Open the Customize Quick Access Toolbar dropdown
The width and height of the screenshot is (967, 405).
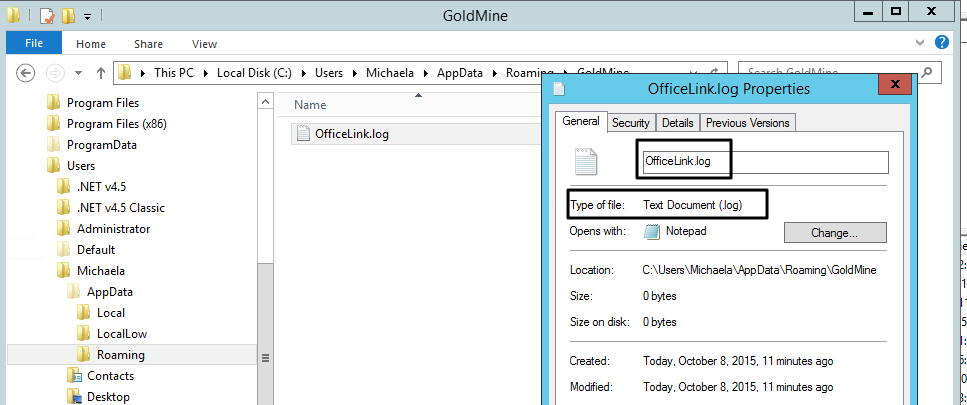click(x=87, y=17)
